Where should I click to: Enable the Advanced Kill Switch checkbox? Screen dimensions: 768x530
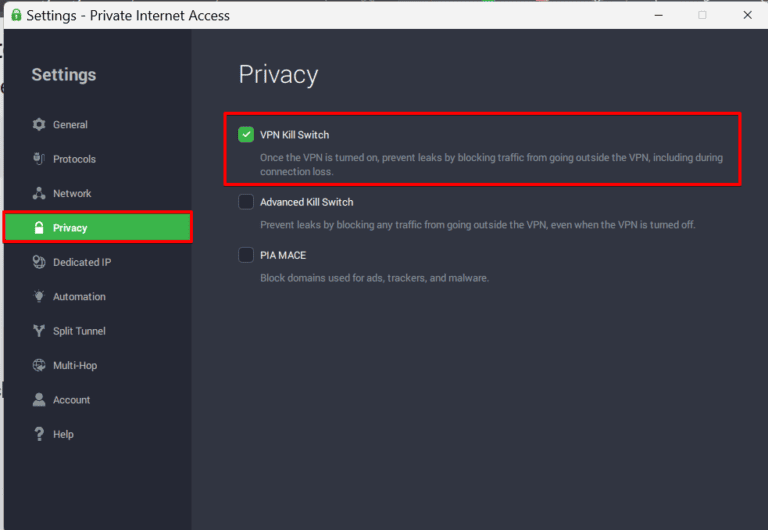[246, 202]
